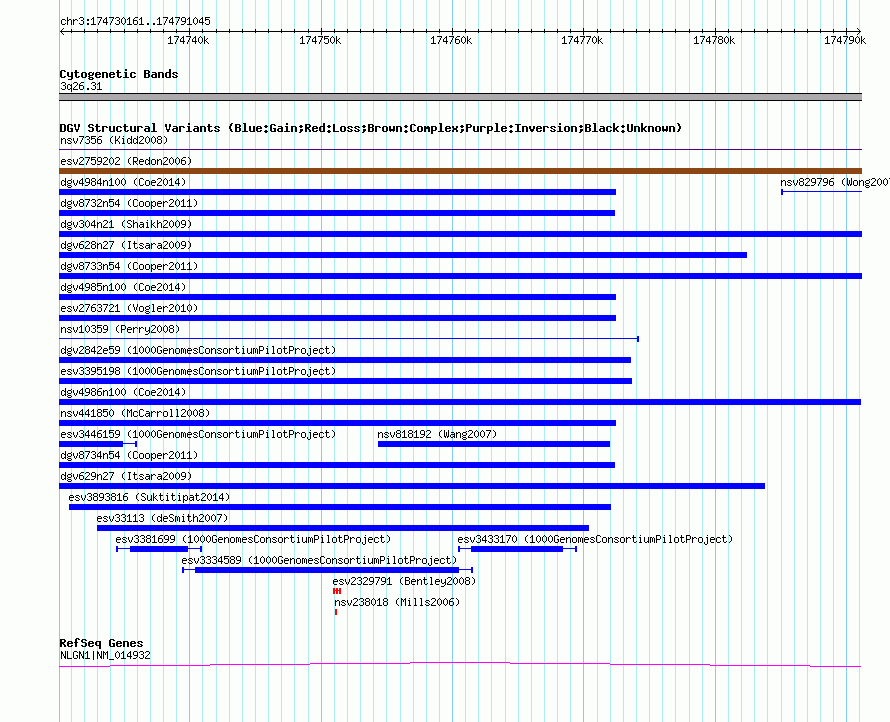Click the RefSeq Genes track title
Viewport: 890px width, 722px height.
[x=101, y=643]
